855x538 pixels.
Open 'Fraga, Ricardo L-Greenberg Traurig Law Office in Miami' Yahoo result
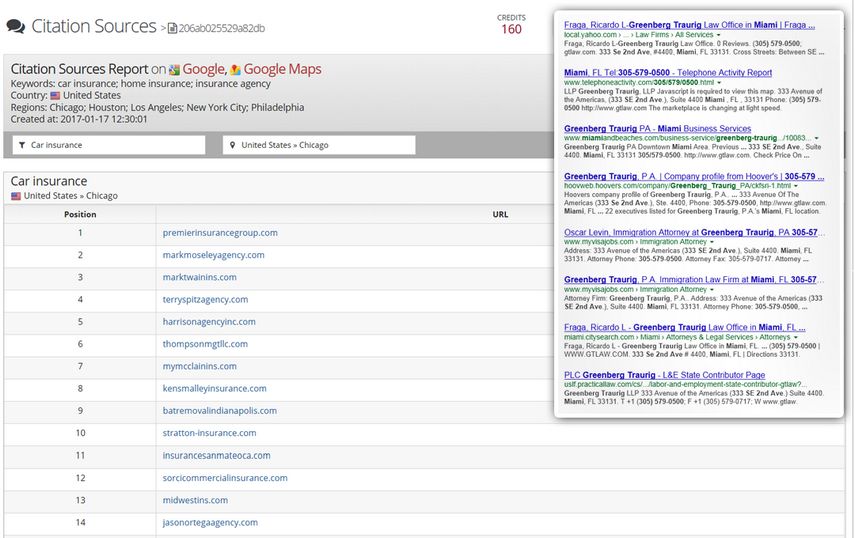[689, 25]
